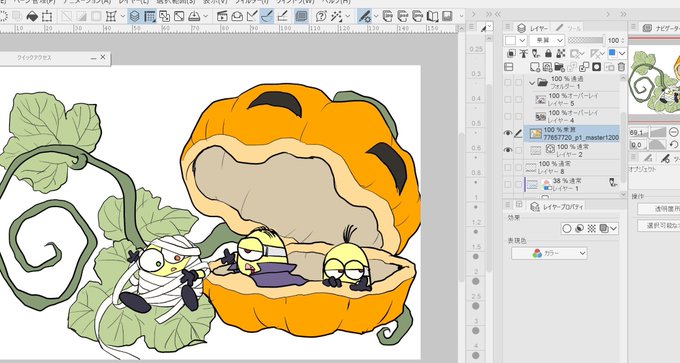Click the Lock transparent pixels icon

(x=561, y=53)
